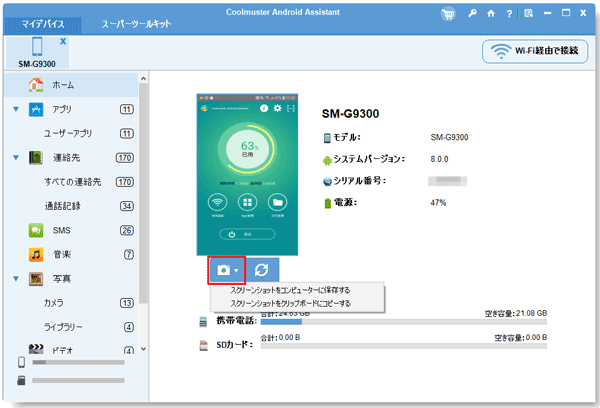Close the SM-G9300 device tab

point(63,41)
